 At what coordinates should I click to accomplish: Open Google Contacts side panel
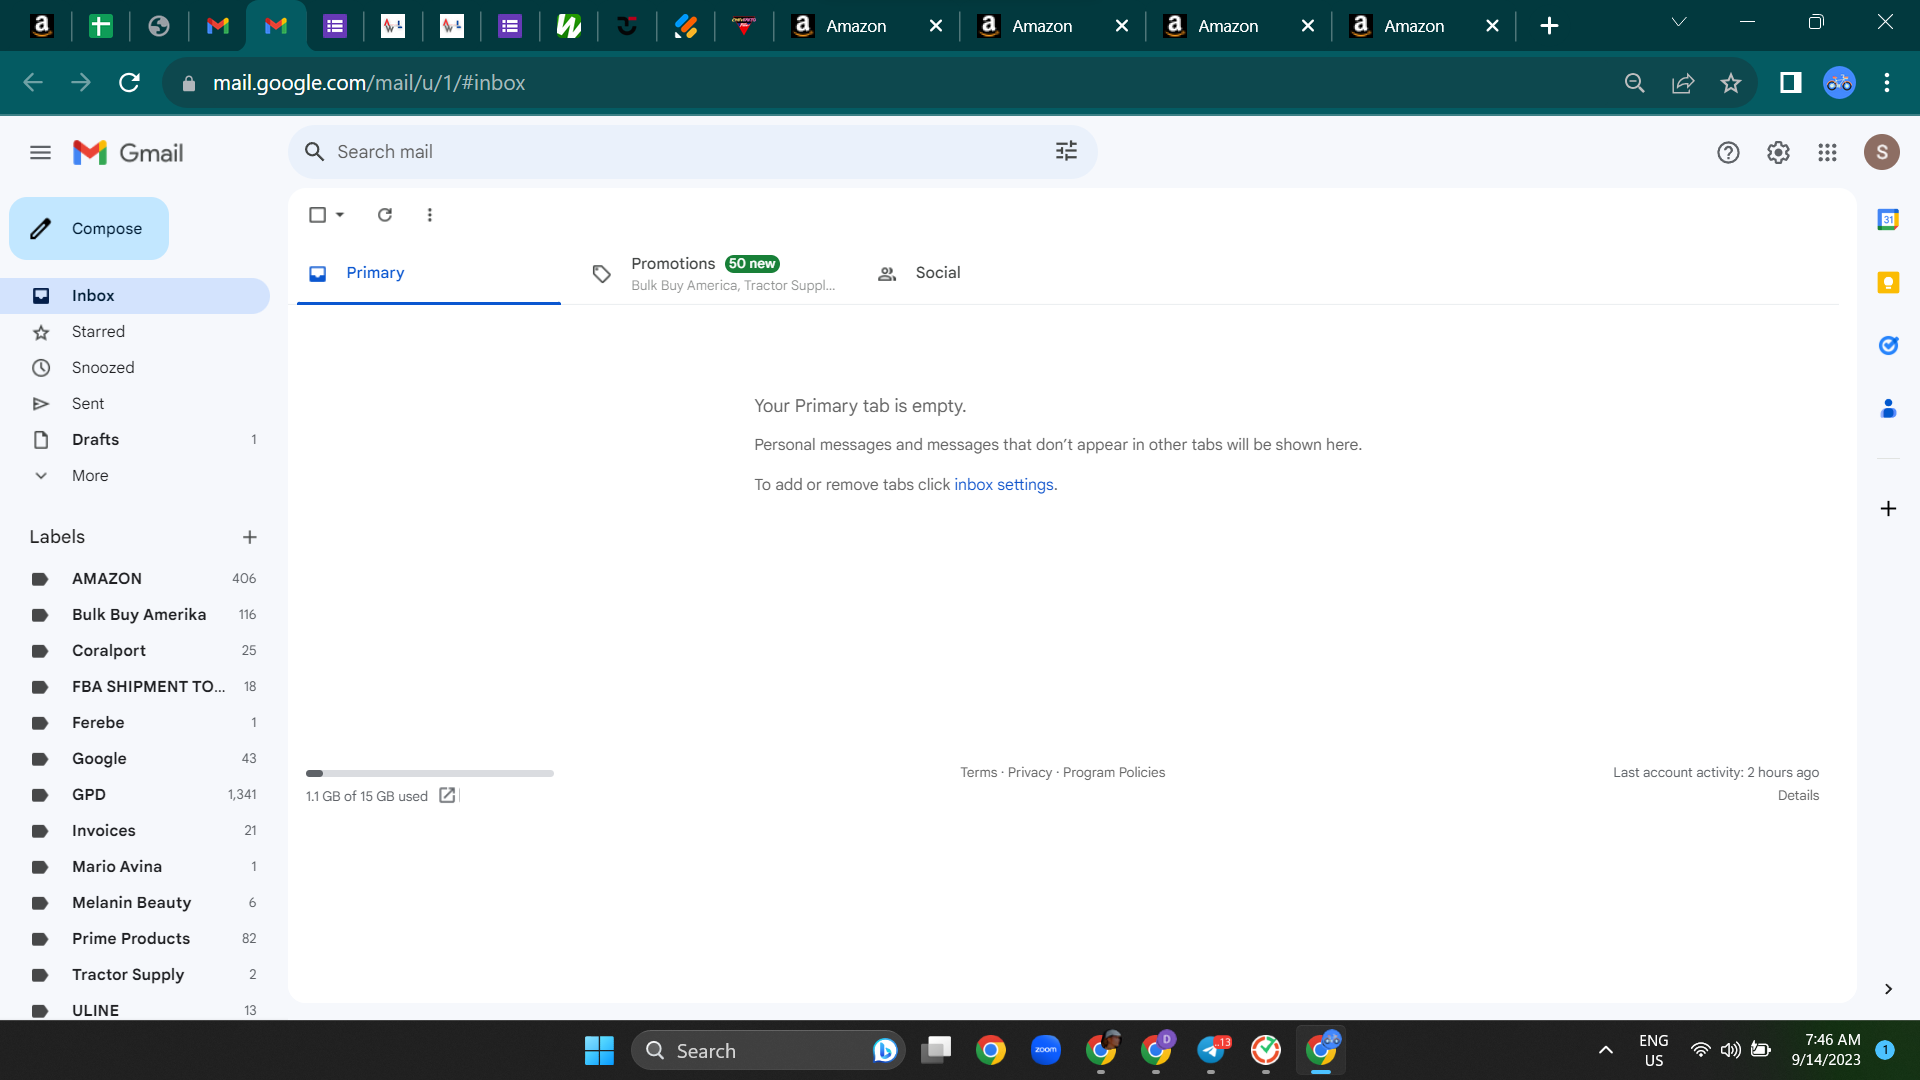pos(1887,409)
